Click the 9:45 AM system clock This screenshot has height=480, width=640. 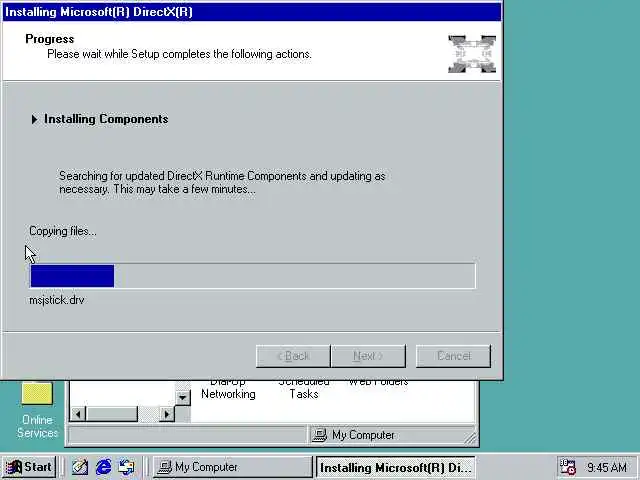tap(607, 467)
